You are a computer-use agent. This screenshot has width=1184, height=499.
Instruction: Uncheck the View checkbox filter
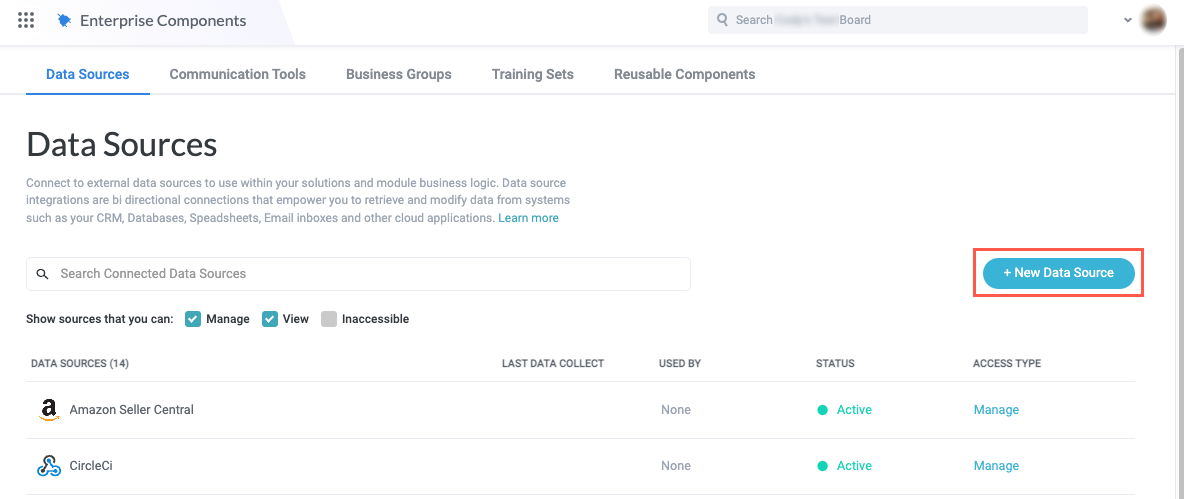coord(270,319)
